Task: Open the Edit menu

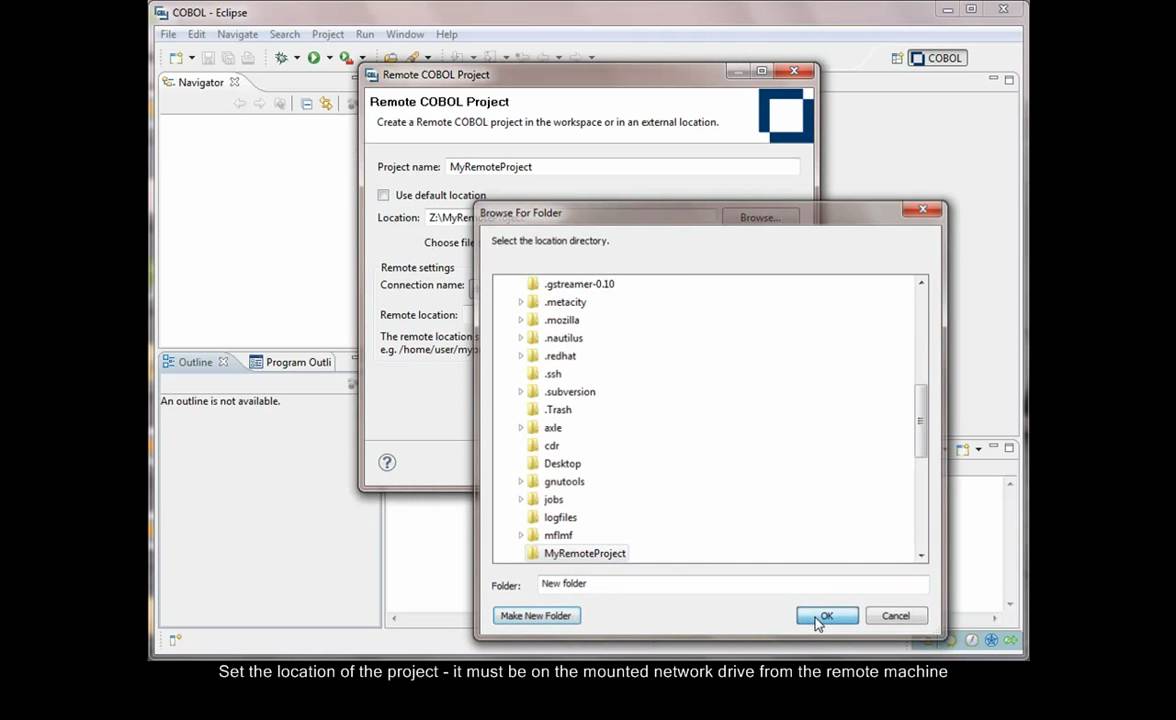Action: 196,34
